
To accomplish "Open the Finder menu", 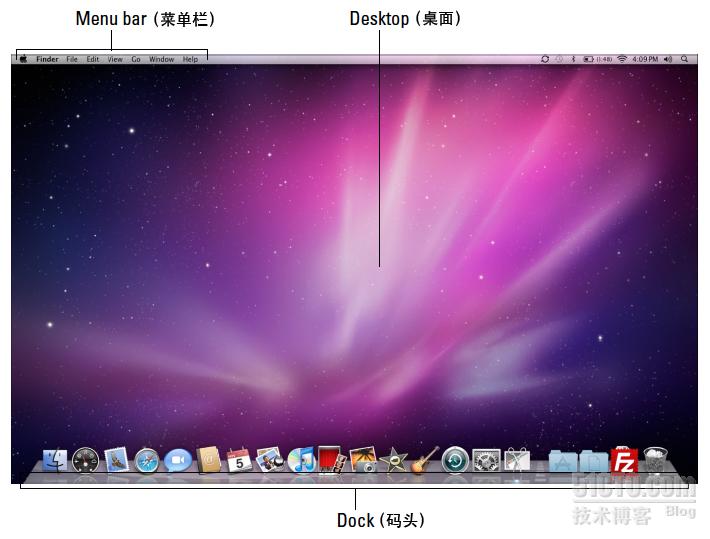I will [48, 59].
